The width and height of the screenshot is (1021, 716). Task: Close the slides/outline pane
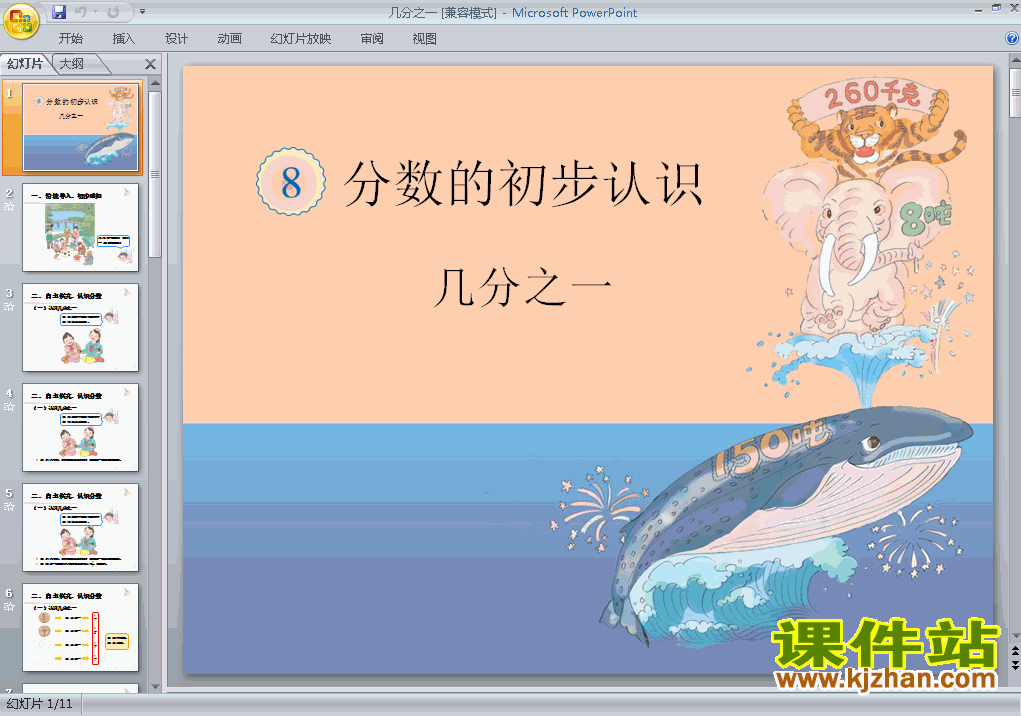[150, 64]
